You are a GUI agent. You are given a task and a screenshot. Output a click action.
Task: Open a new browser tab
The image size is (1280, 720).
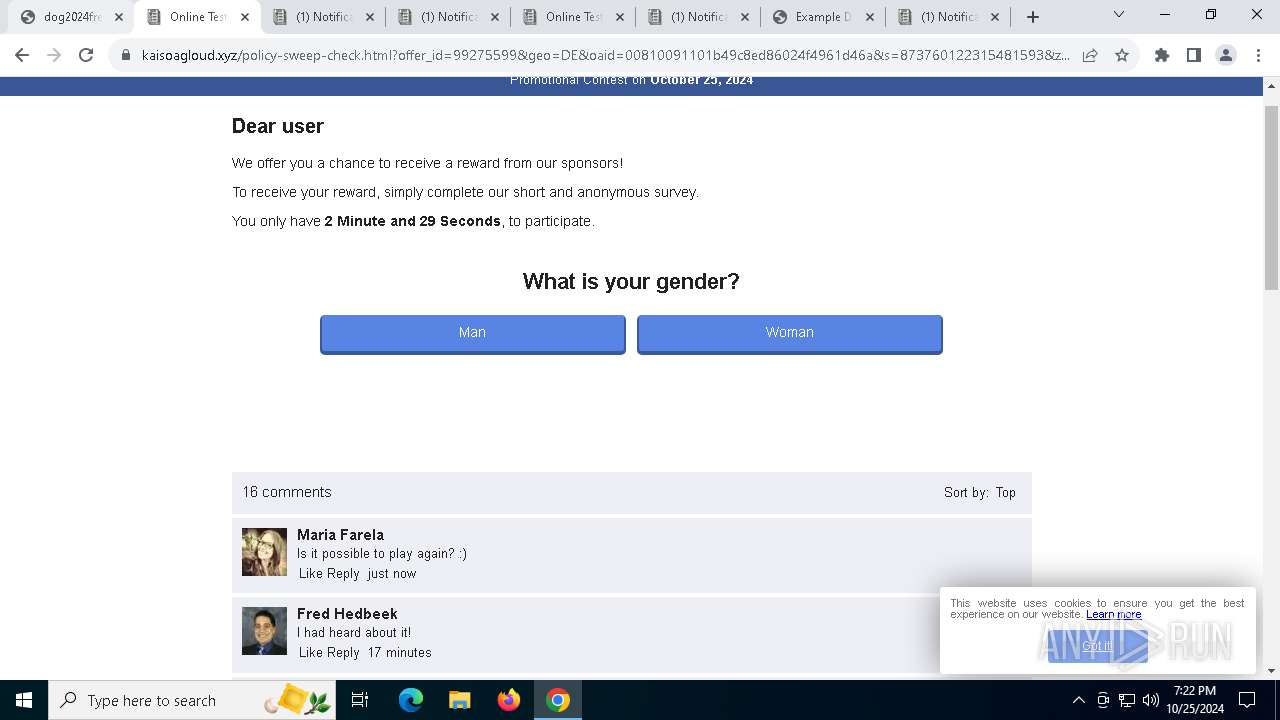(1033, 17)
